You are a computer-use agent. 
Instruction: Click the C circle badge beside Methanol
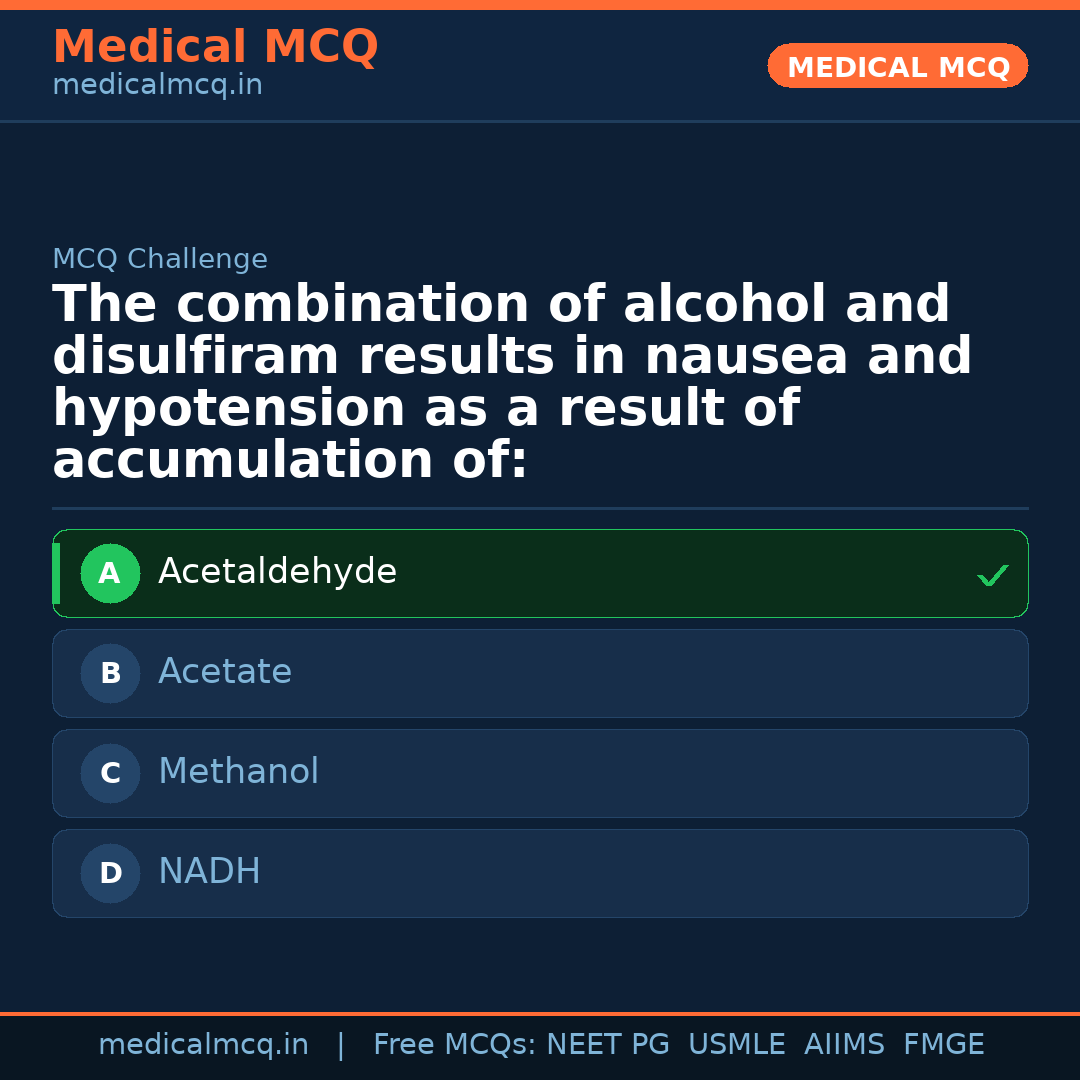click(110, 773)
